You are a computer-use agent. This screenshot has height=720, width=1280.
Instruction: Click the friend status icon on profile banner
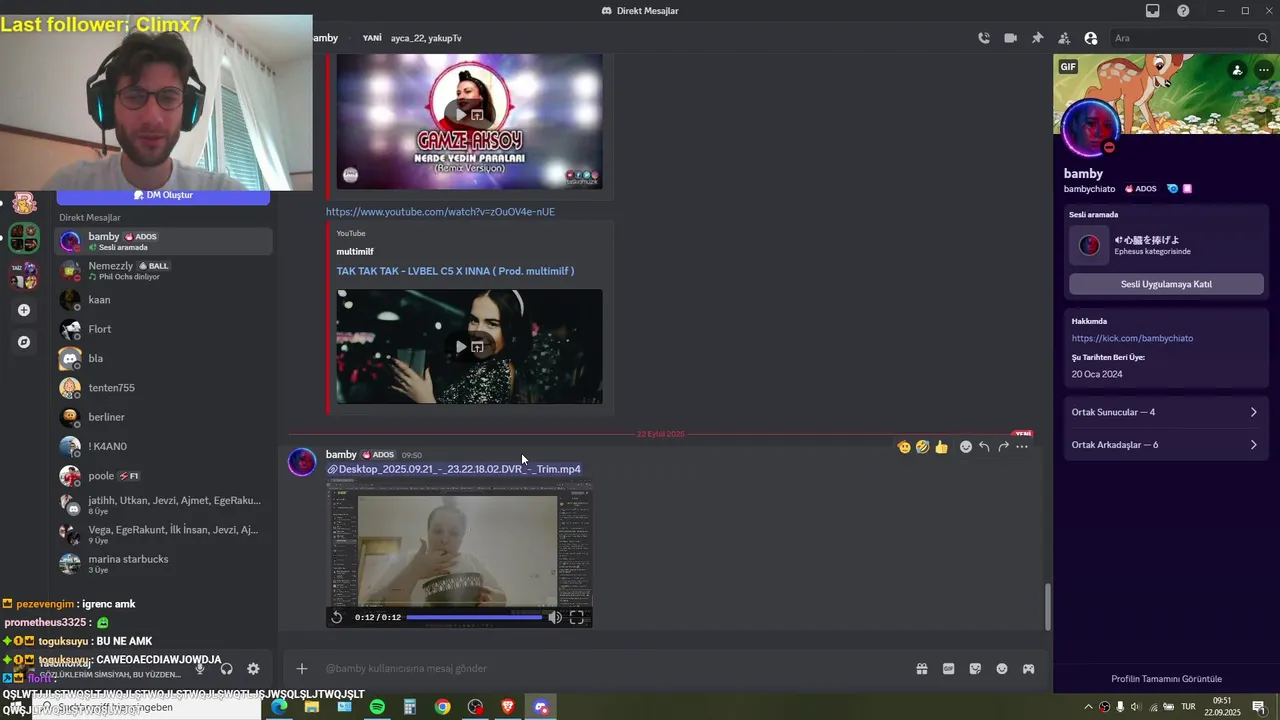coord(1238,70)
